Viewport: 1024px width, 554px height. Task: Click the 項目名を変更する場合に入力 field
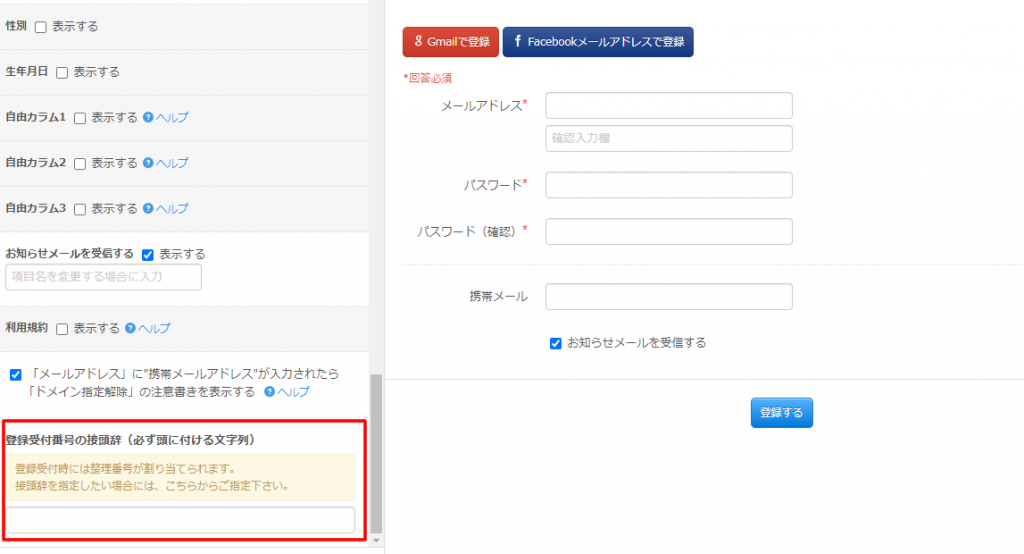104,277
